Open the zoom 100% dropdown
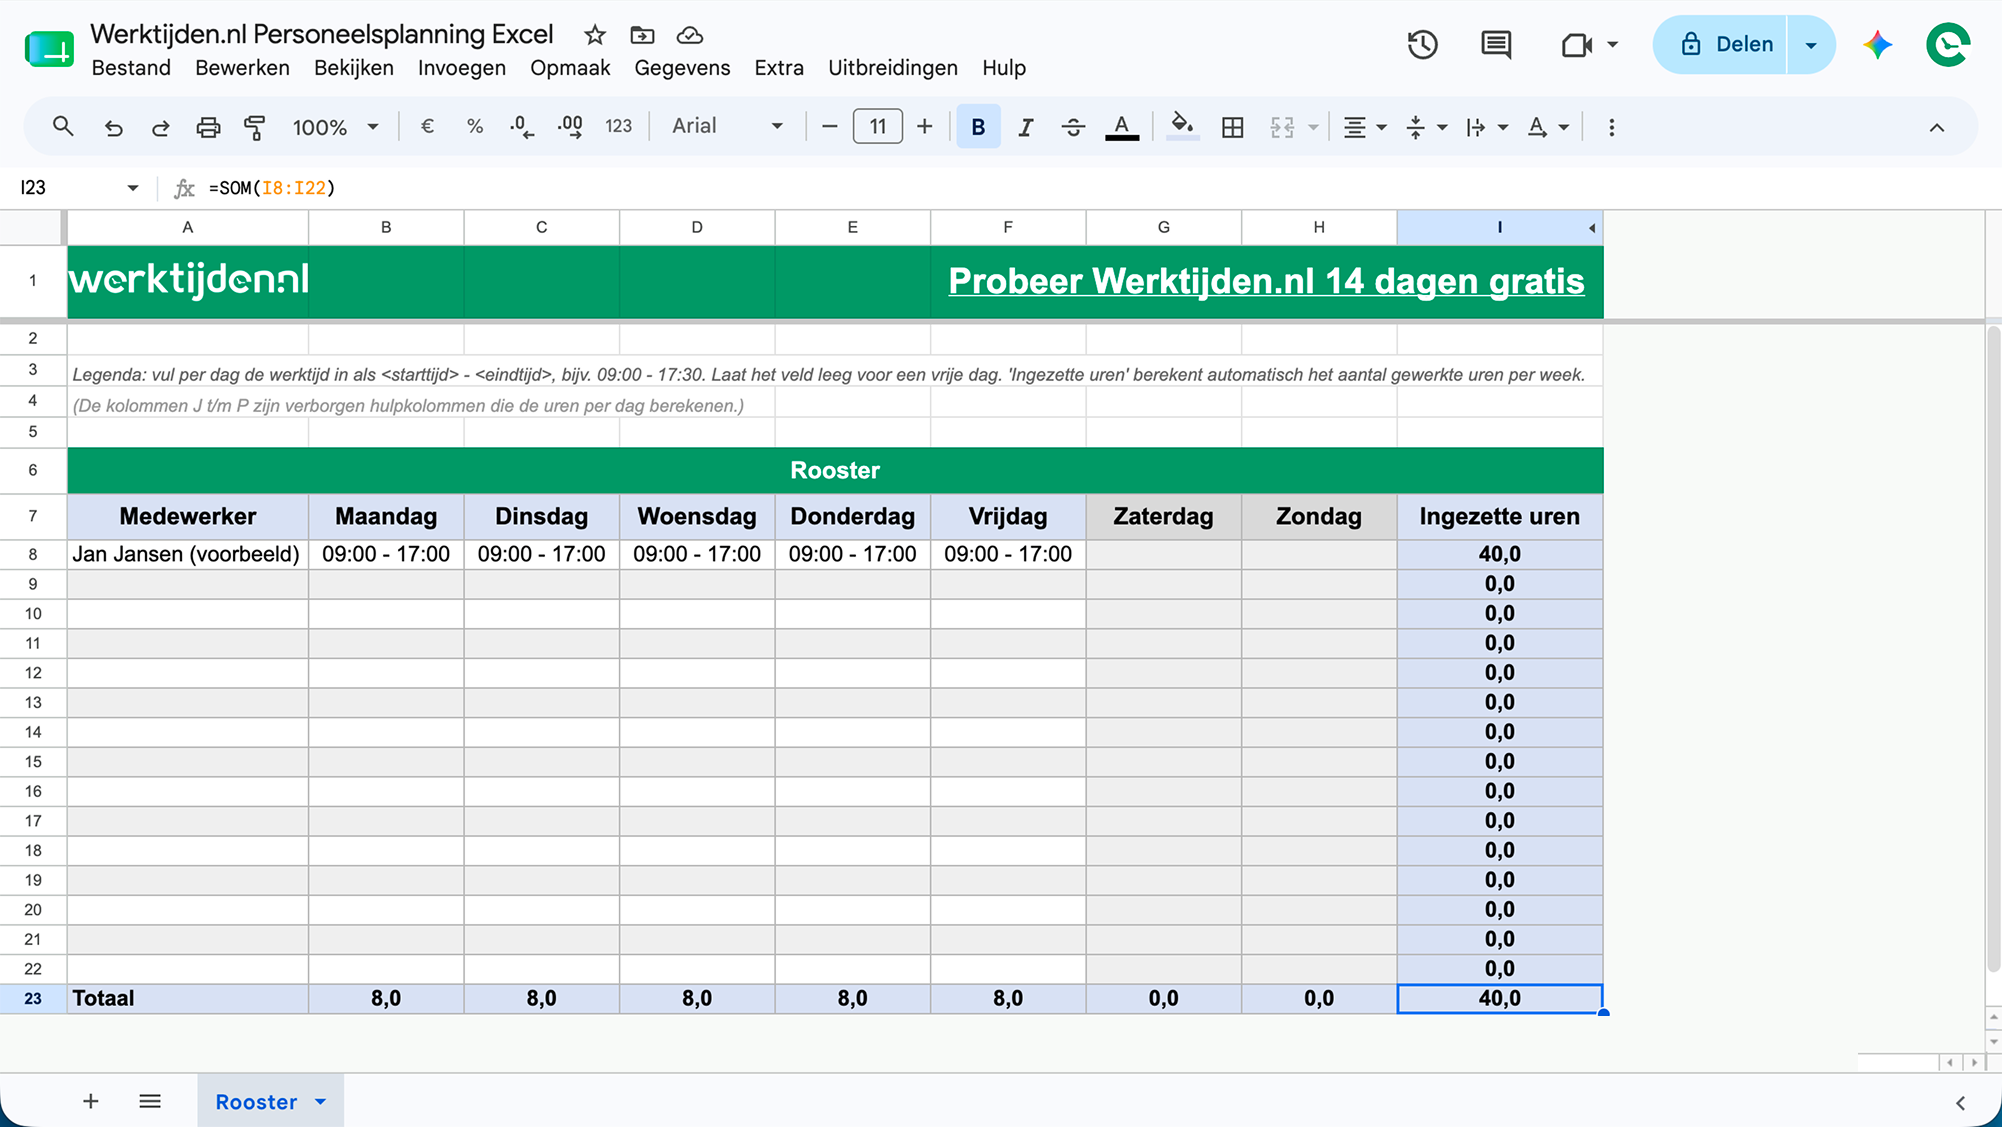 335,127
